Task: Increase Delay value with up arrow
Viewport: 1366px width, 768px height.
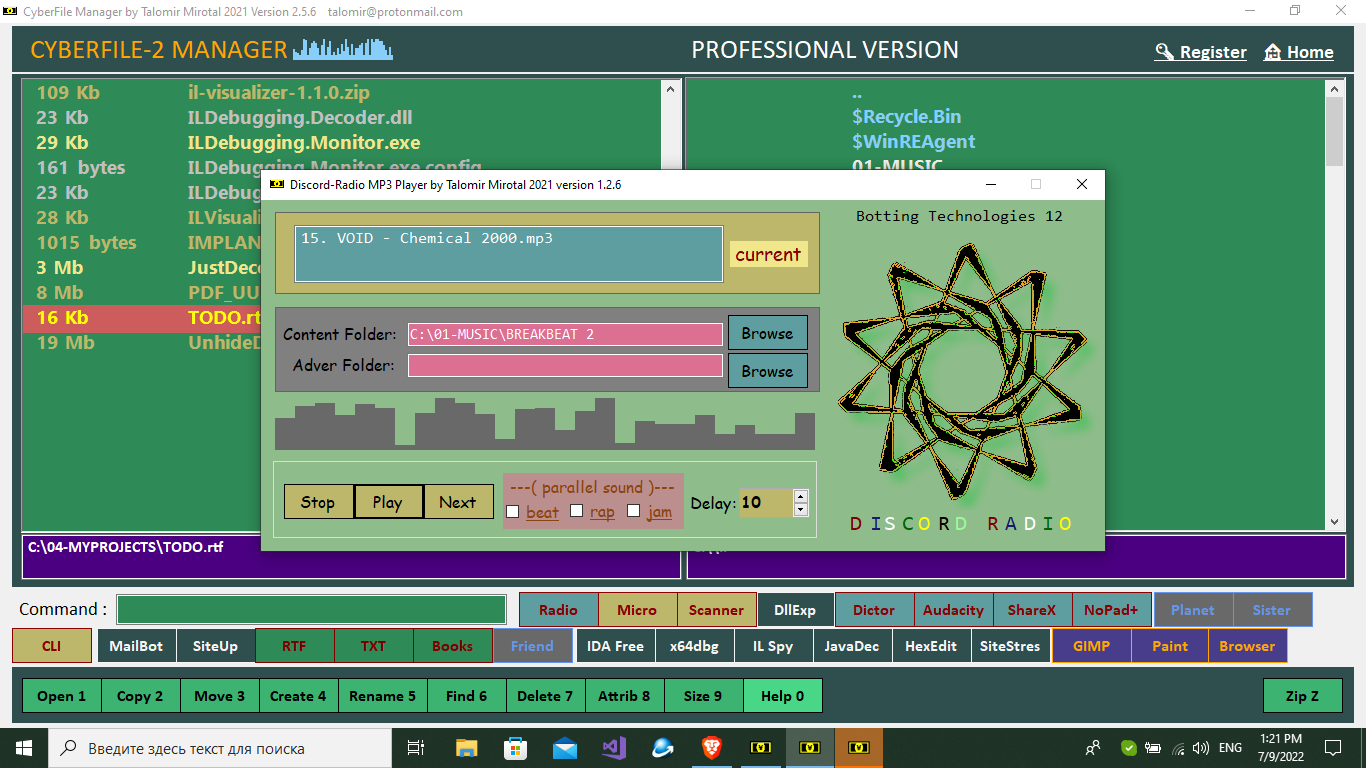Action: tap(800, 496)
